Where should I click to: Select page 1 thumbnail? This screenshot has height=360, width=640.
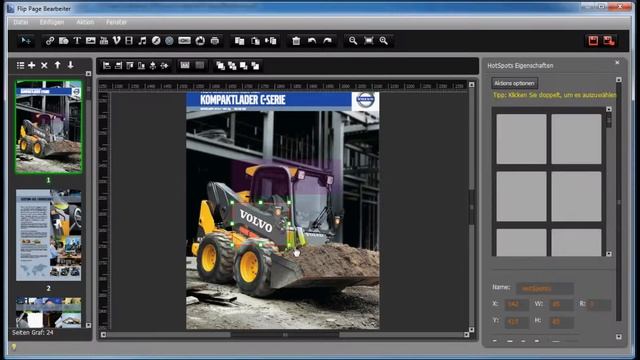(x=49, y=127)
